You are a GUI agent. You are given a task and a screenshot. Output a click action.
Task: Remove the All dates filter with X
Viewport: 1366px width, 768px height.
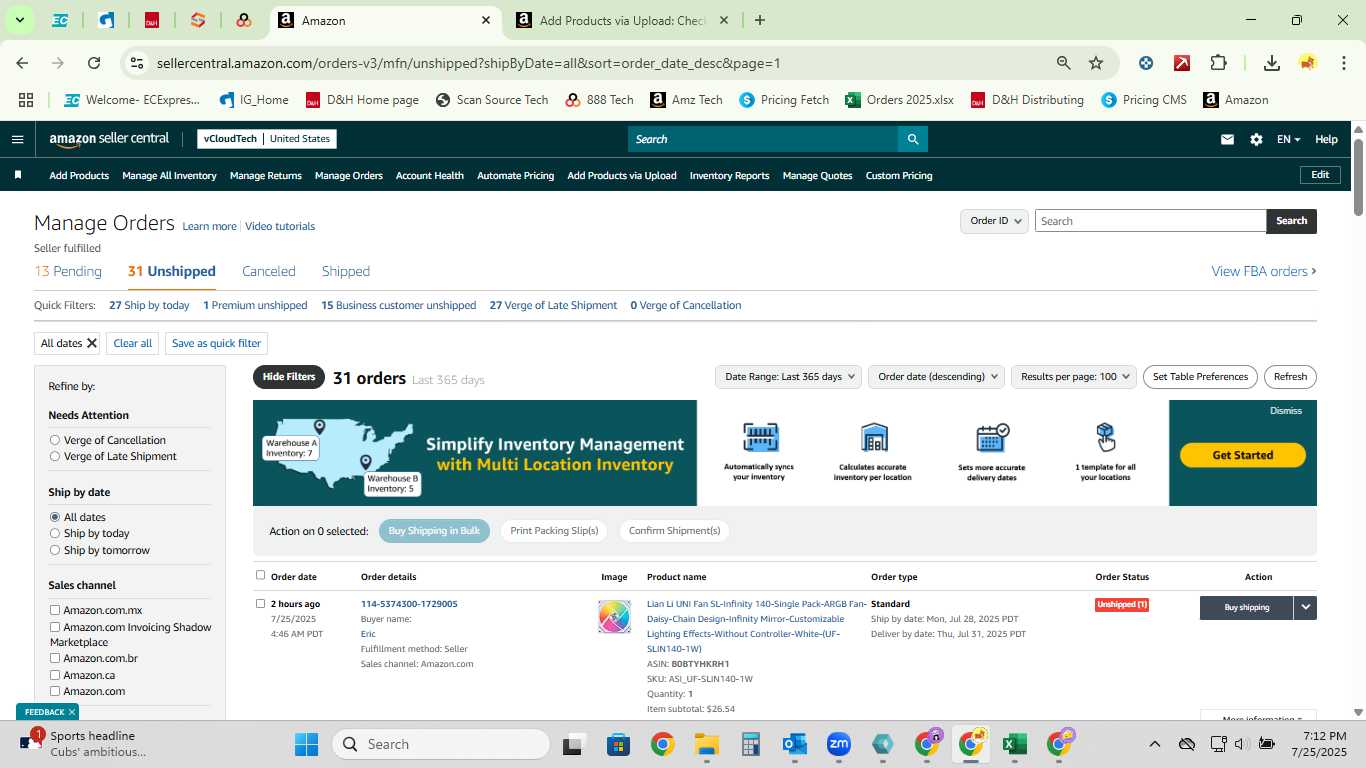click(x=92, y=343)
